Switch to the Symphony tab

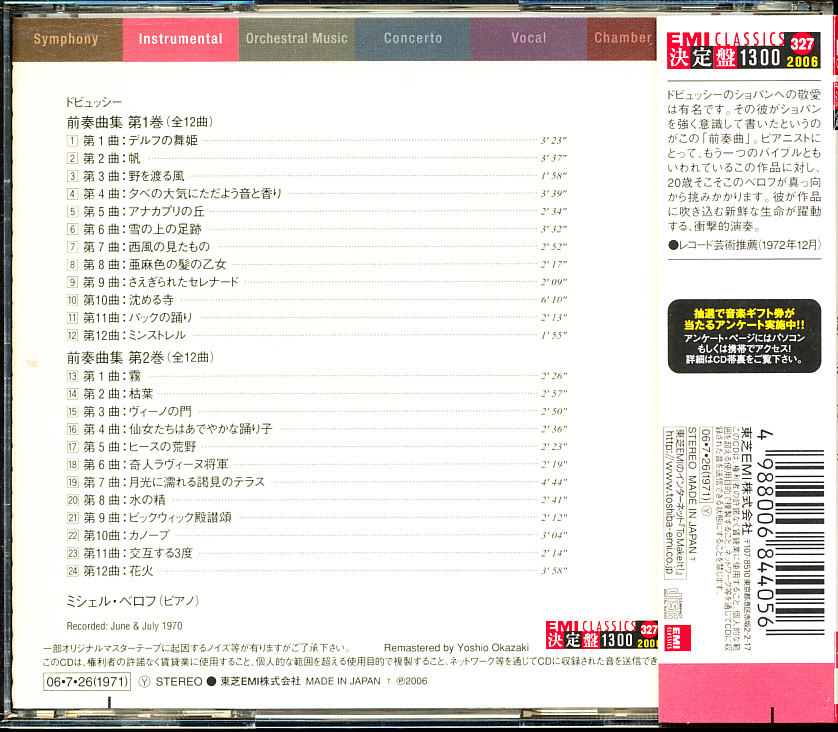point(66,38)
